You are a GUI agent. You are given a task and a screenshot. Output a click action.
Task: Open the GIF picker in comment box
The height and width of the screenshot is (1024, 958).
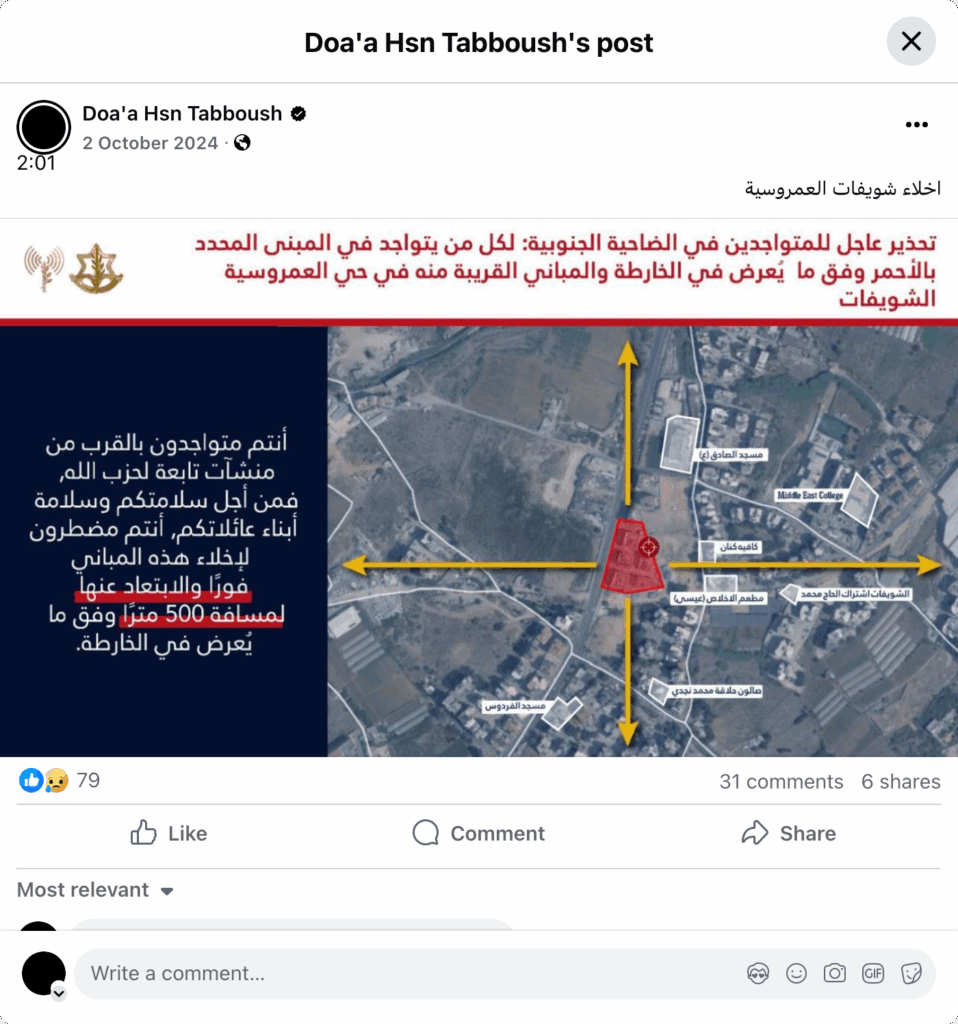tap(873, 974)
